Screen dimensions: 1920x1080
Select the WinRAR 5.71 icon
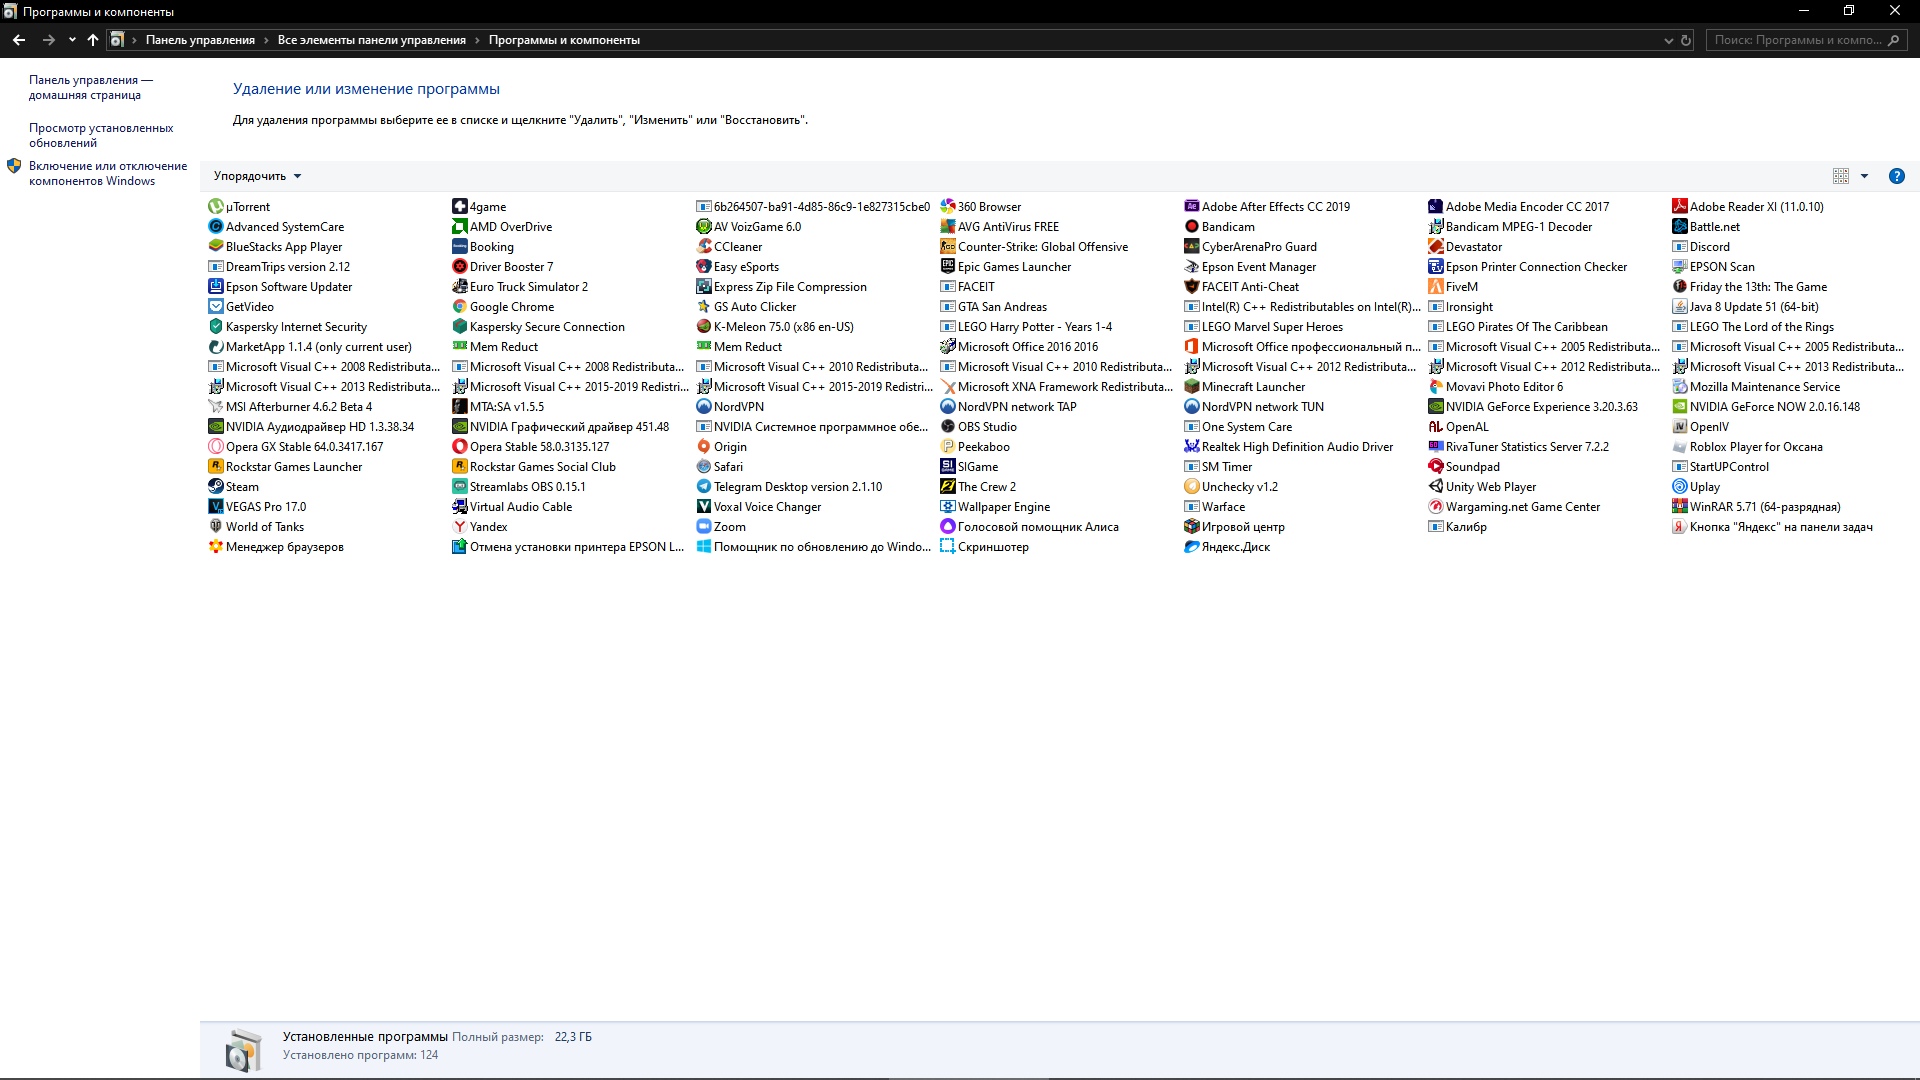(x=1679, y=507)
